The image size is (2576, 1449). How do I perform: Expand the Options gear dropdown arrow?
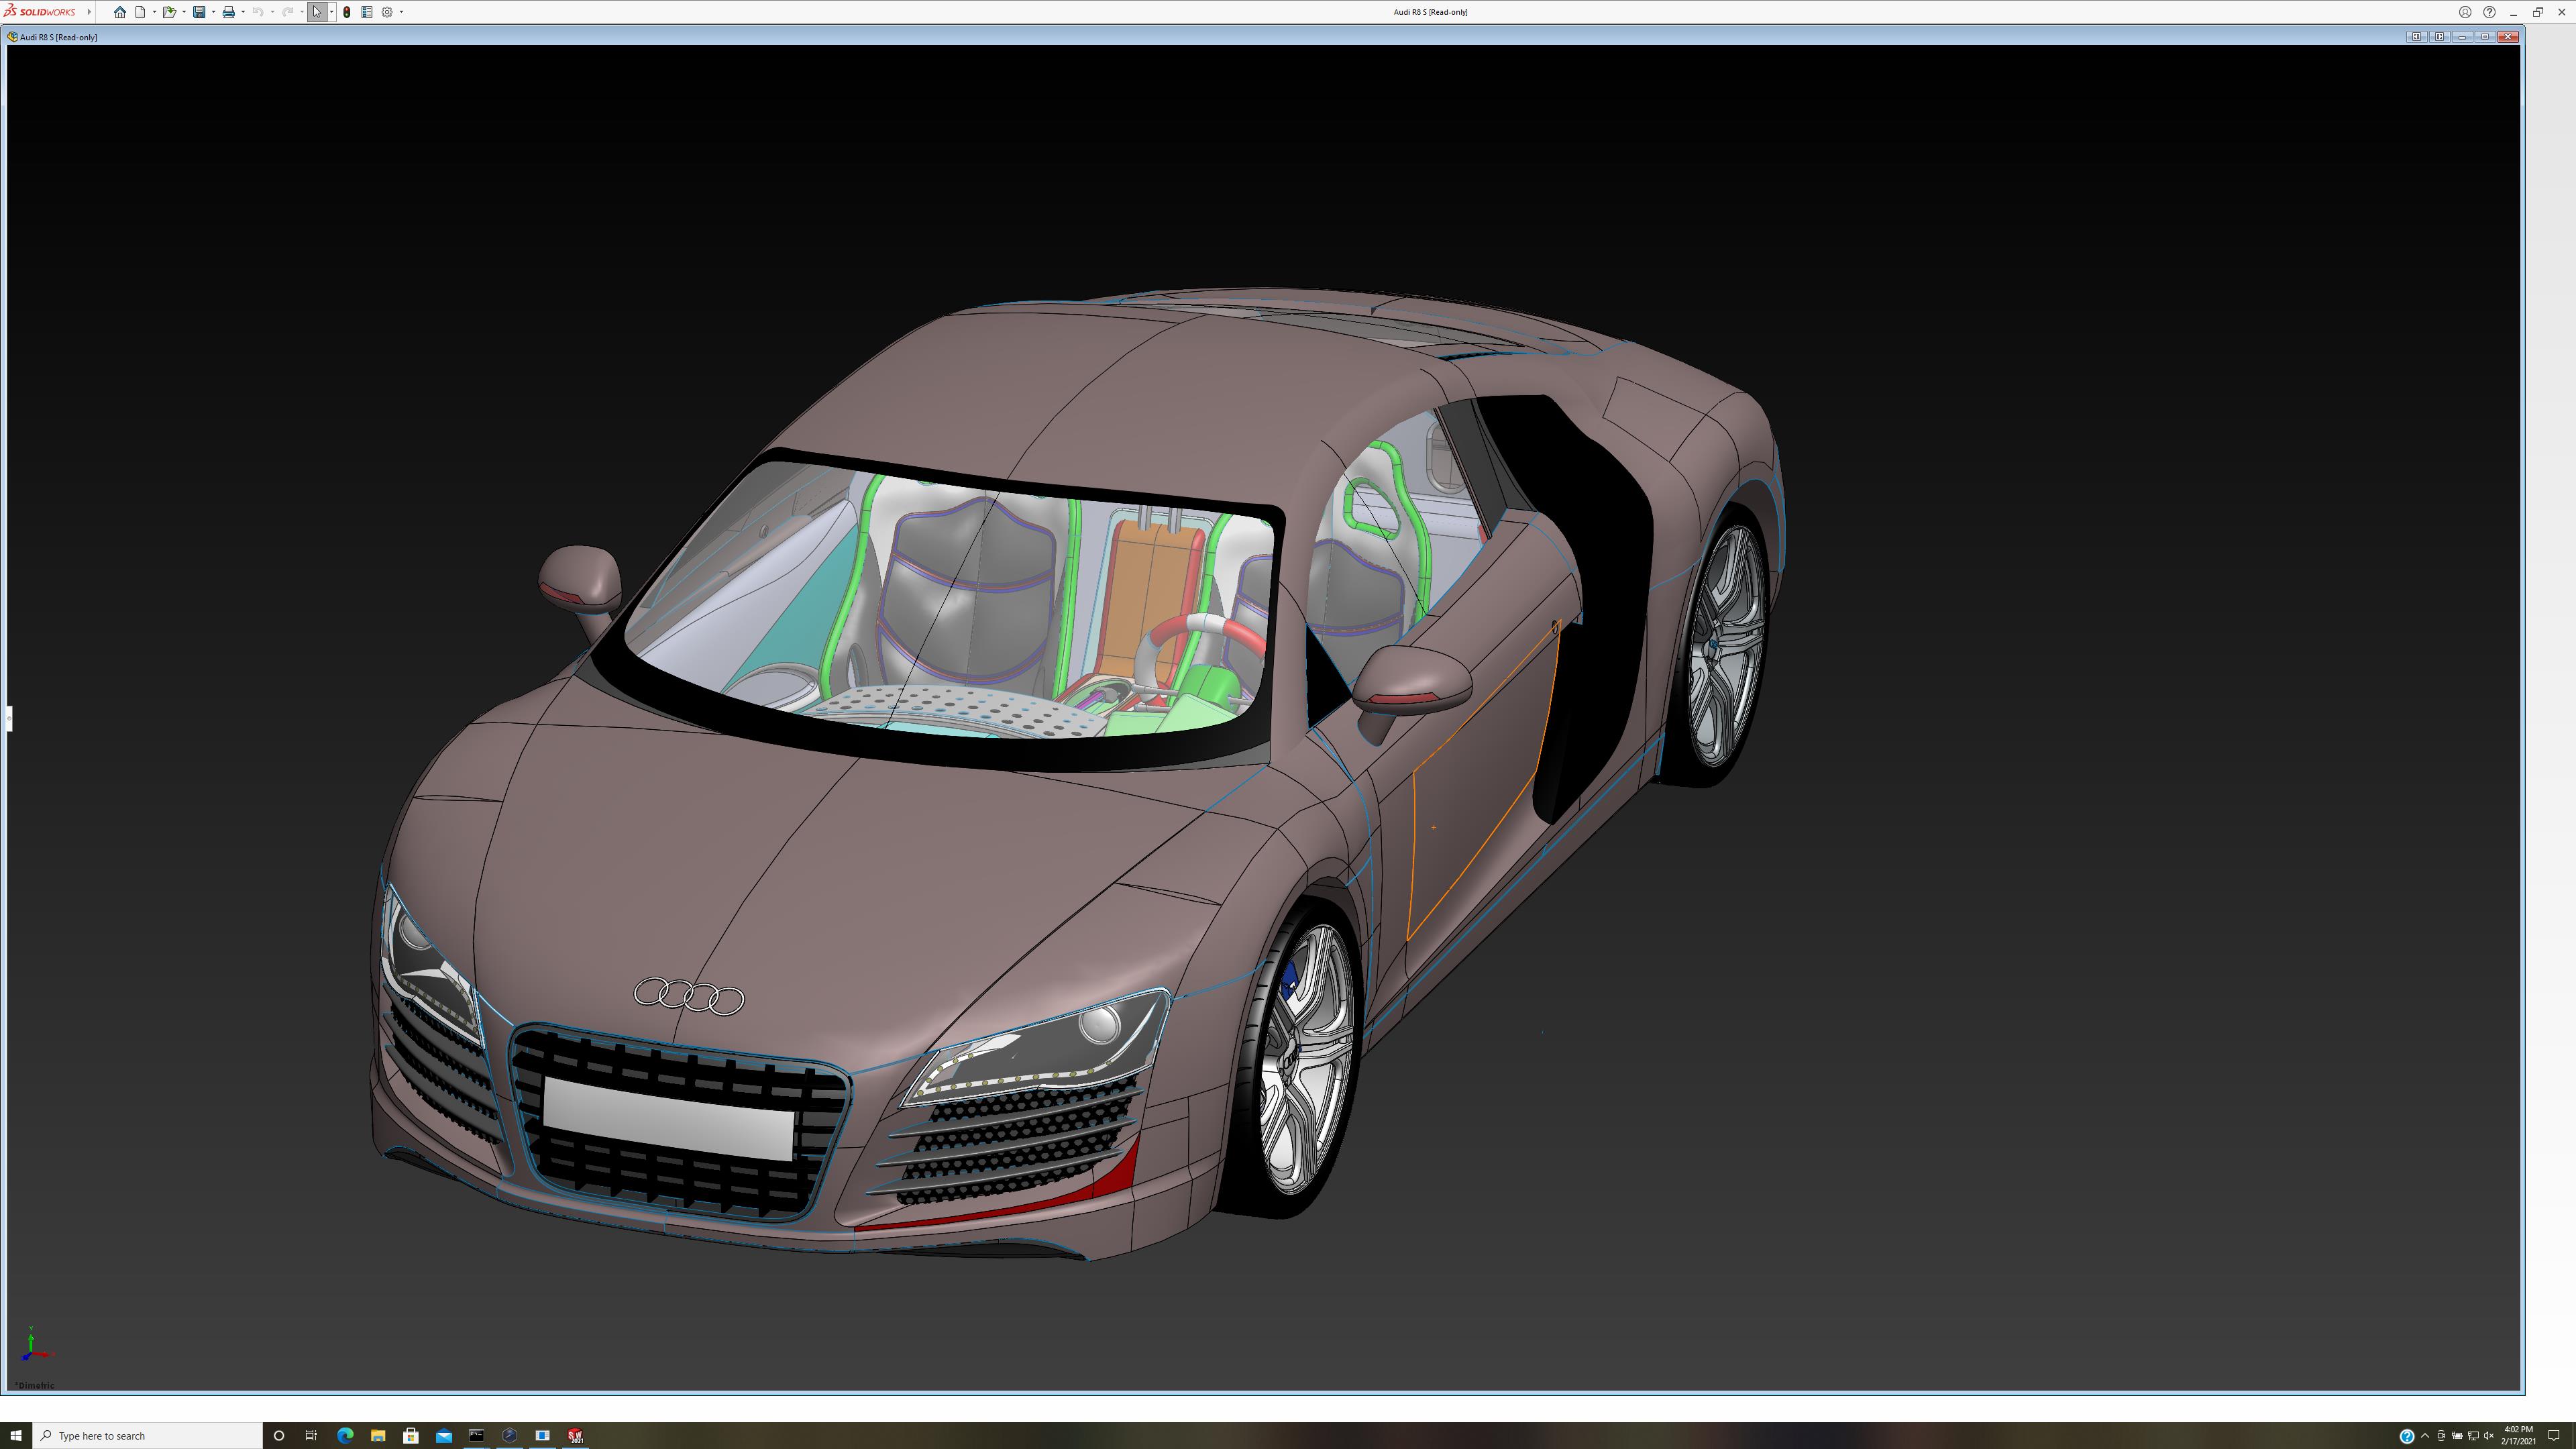(401, 12)
